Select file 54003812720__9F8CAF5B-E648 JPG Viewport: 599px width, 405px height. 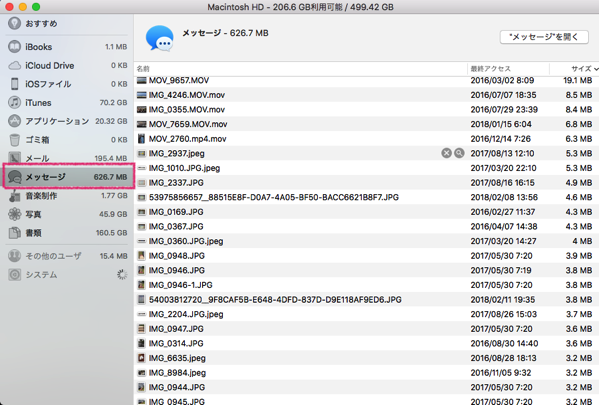point(275,300)
